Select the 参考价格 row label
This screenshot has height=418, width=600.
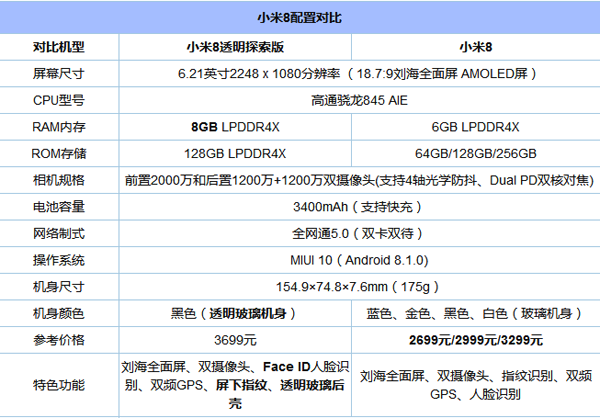pyautogui.click(x=59, y=340)
